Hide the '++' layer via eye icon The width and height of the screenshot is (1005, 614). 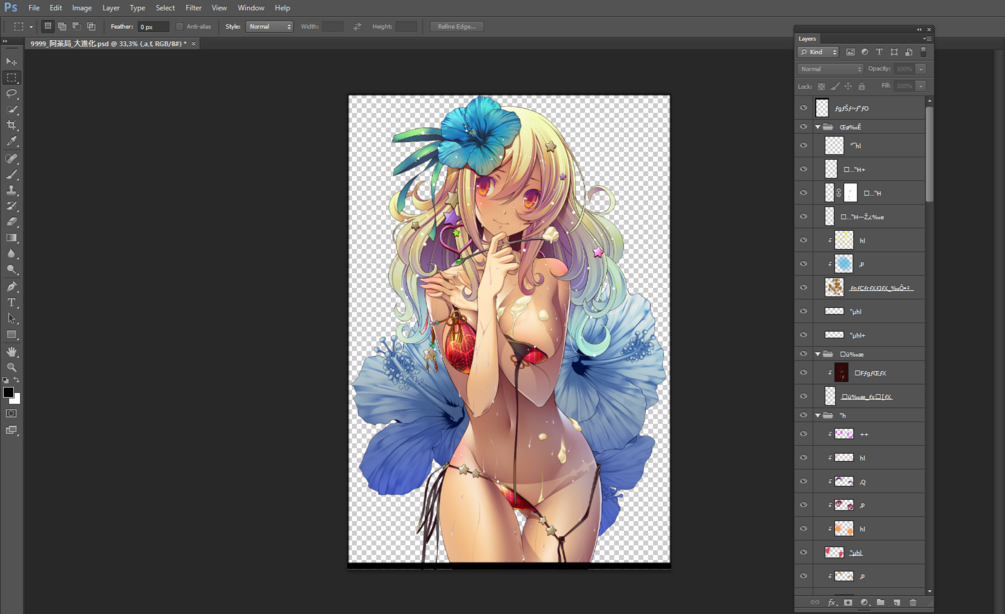click(803, 434)
